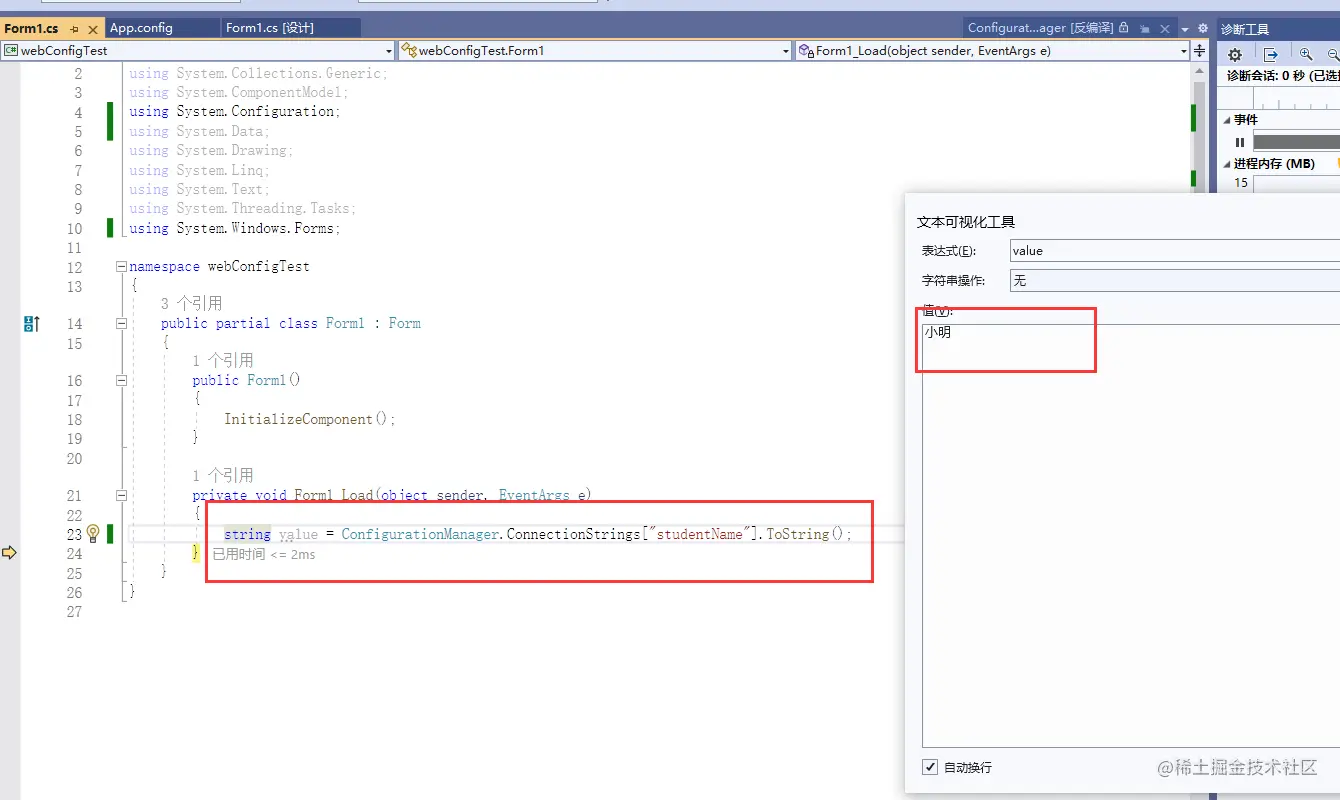Click using System.Configuration on line 4
The image size is (1340, 800).
click(x=235, y=112)
